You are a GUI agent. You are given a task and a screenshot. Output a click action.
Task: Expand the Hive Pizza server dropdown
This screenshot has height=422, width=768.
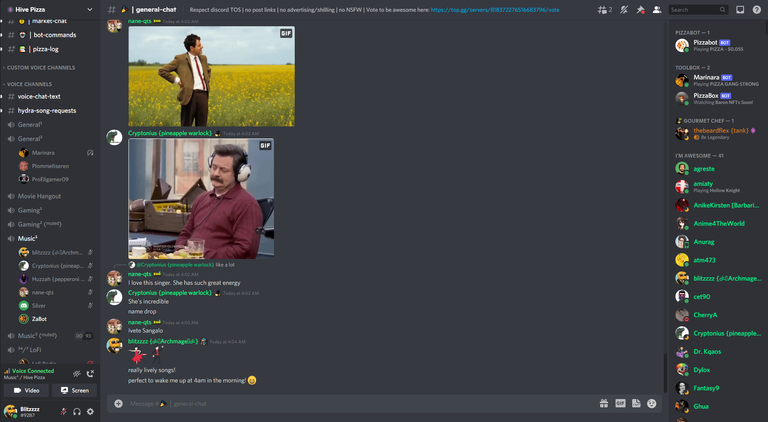[90, 10]
